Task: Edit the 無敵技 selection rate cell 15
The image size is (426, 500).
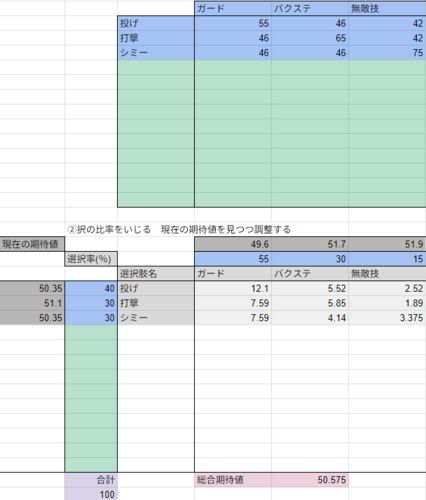Action: click(x=387, y=259)
